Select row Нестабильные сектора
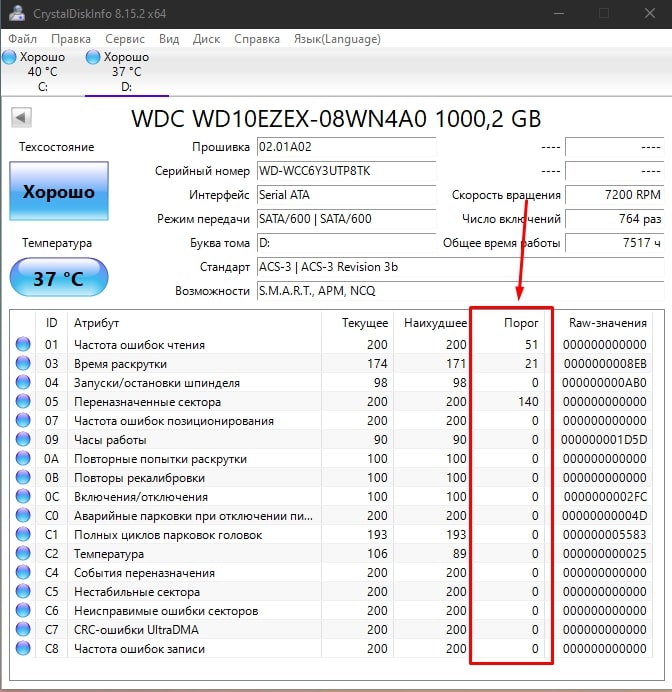 pos(333,591)
